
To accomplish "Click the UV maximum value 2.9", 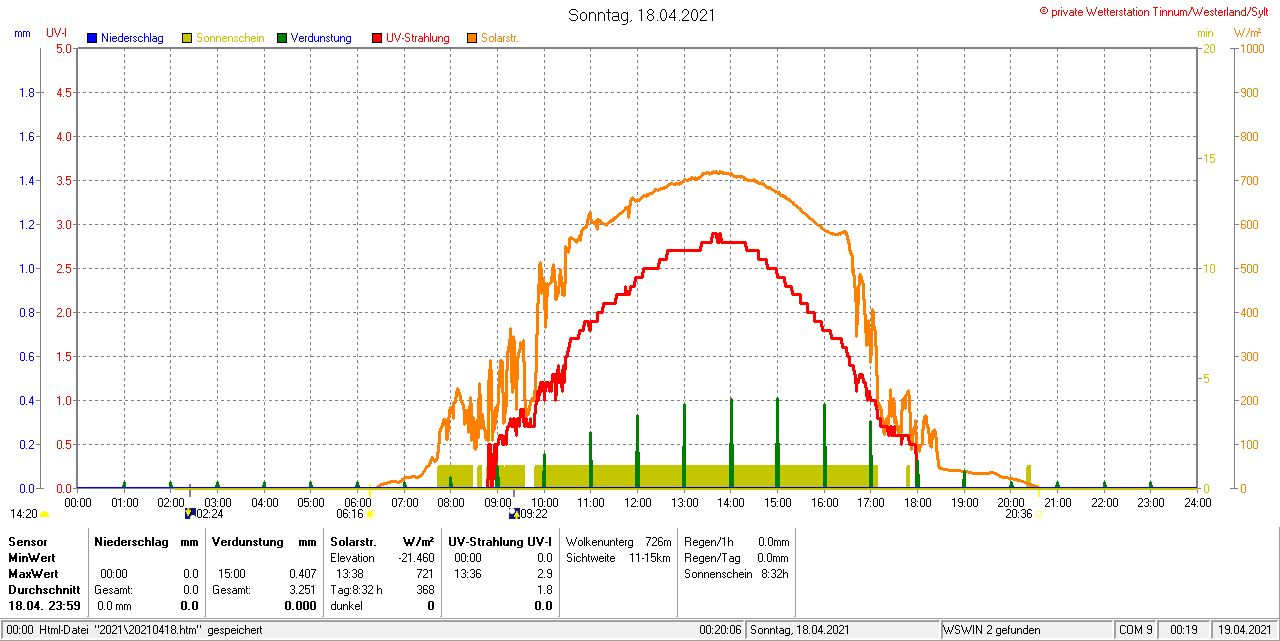I will [544, 574].
